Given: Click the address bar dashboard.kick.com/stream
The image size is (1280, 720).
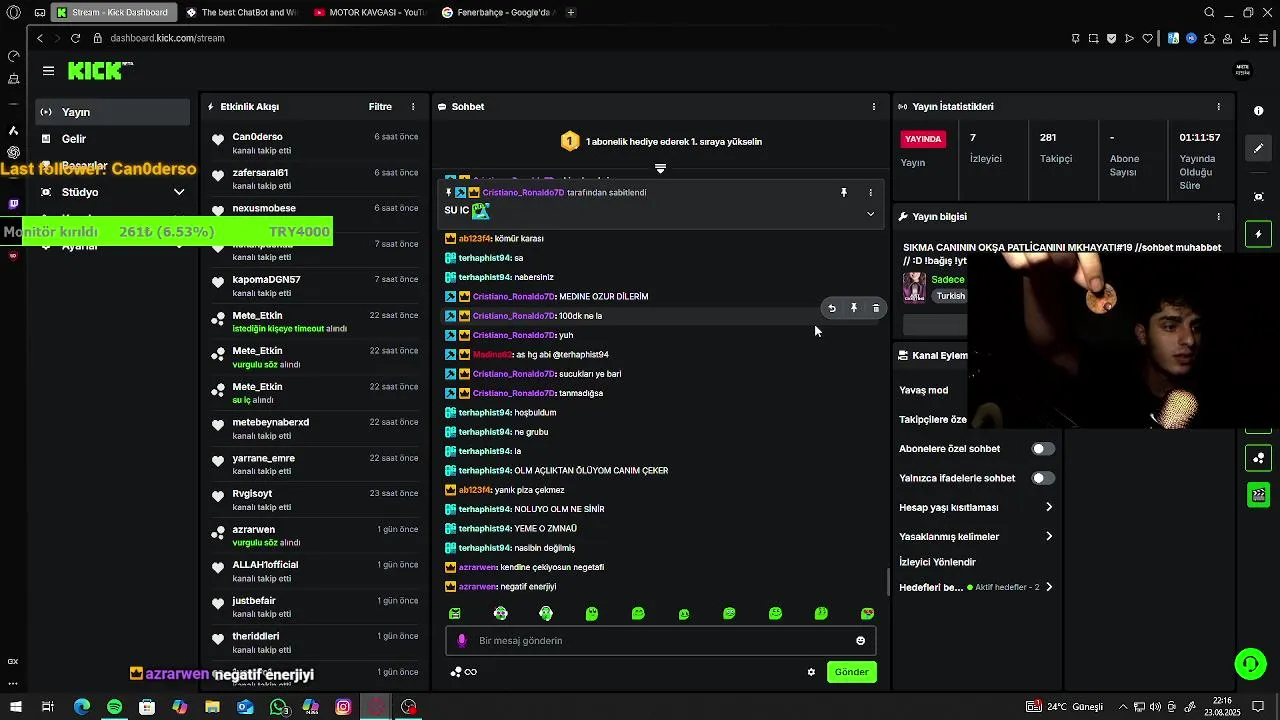Looking at the screenshot, I should (167, 38).
